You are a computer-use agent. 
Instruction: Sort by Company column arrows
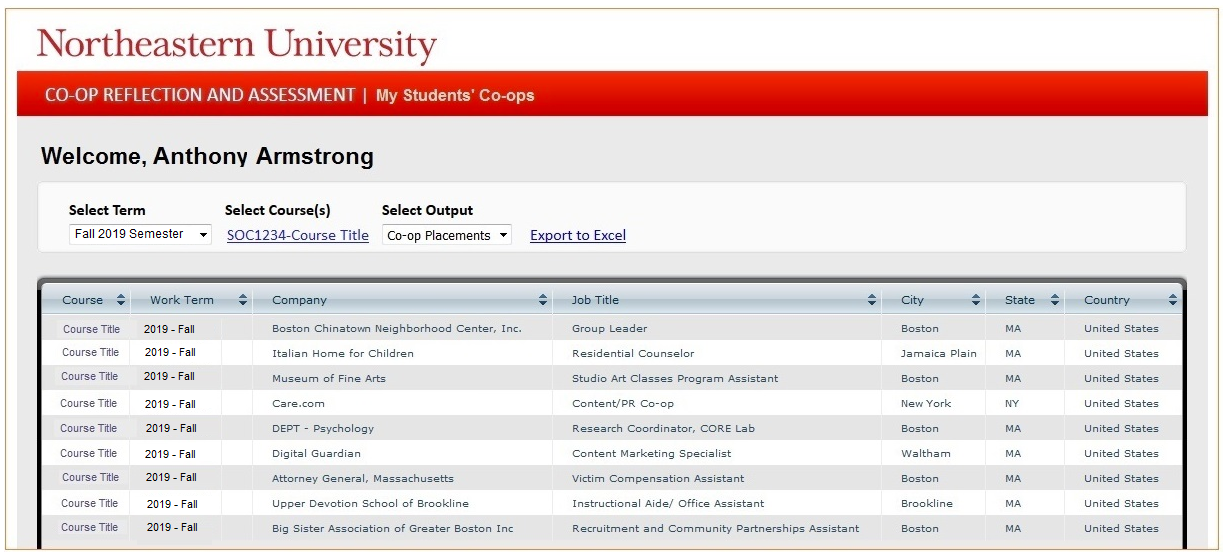[543, 300]
